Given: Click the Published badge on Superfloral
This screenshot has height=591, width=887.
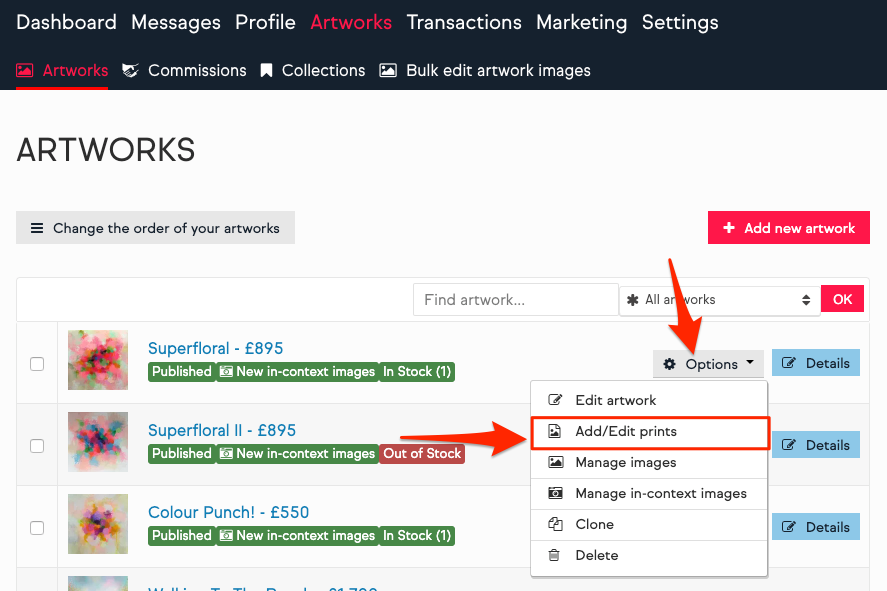Looking at the screenshot, I should pyautogui.click(x=182, y=372).
